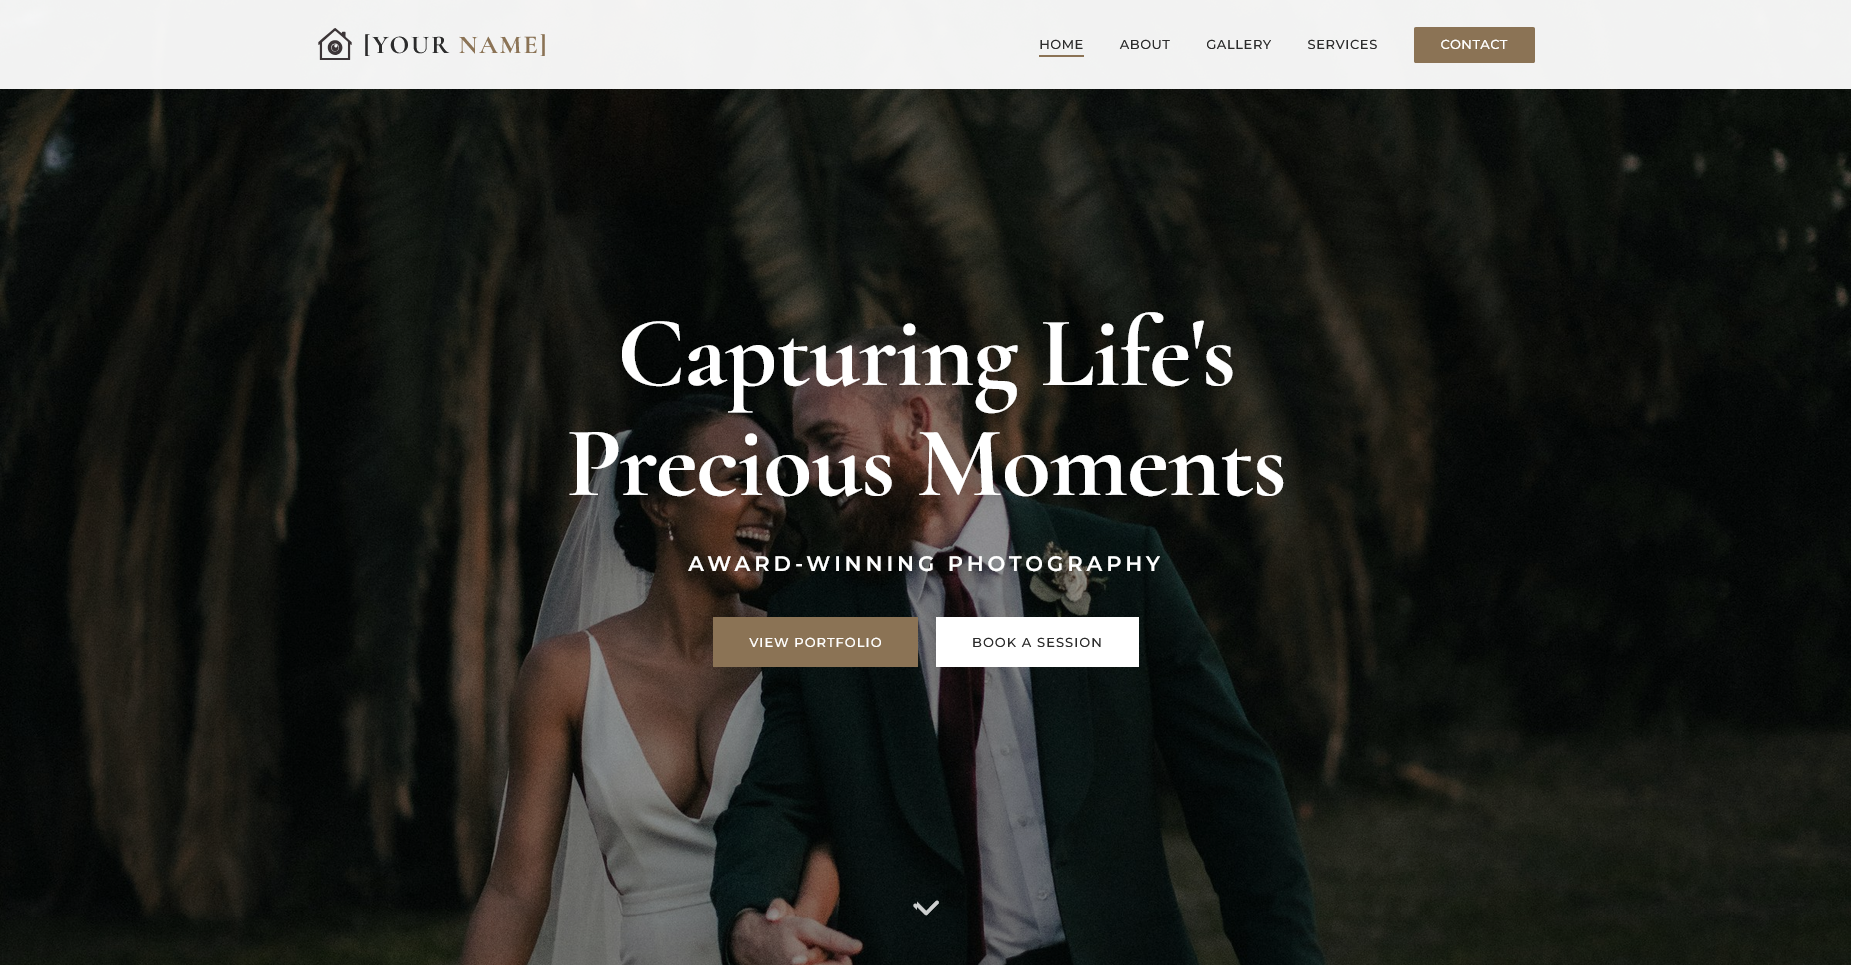Select the Award-Winning Photography tagline

(x=925, y=564)
